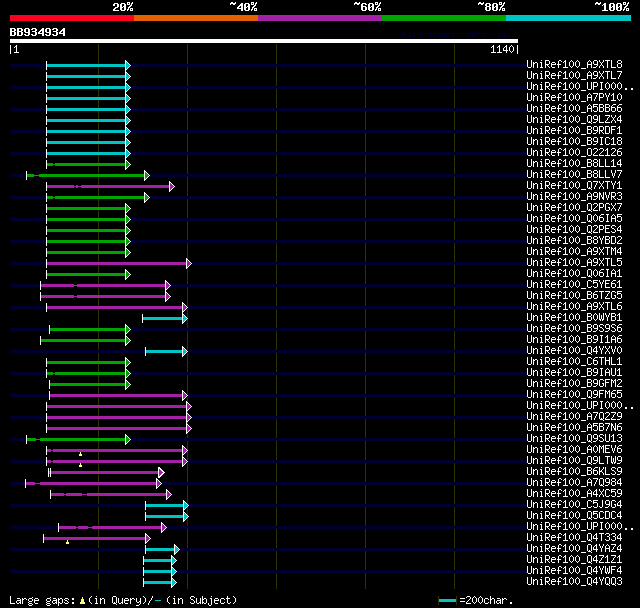Screen dimensions: 640x608
Task: Select UniRef100_B9GFM2 label
Action: coord(574,384)
